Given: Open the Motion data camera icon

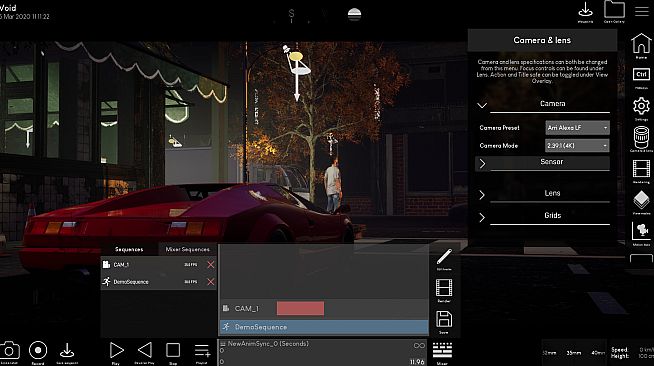Looking at the screenshot, I should pos(641,231).
